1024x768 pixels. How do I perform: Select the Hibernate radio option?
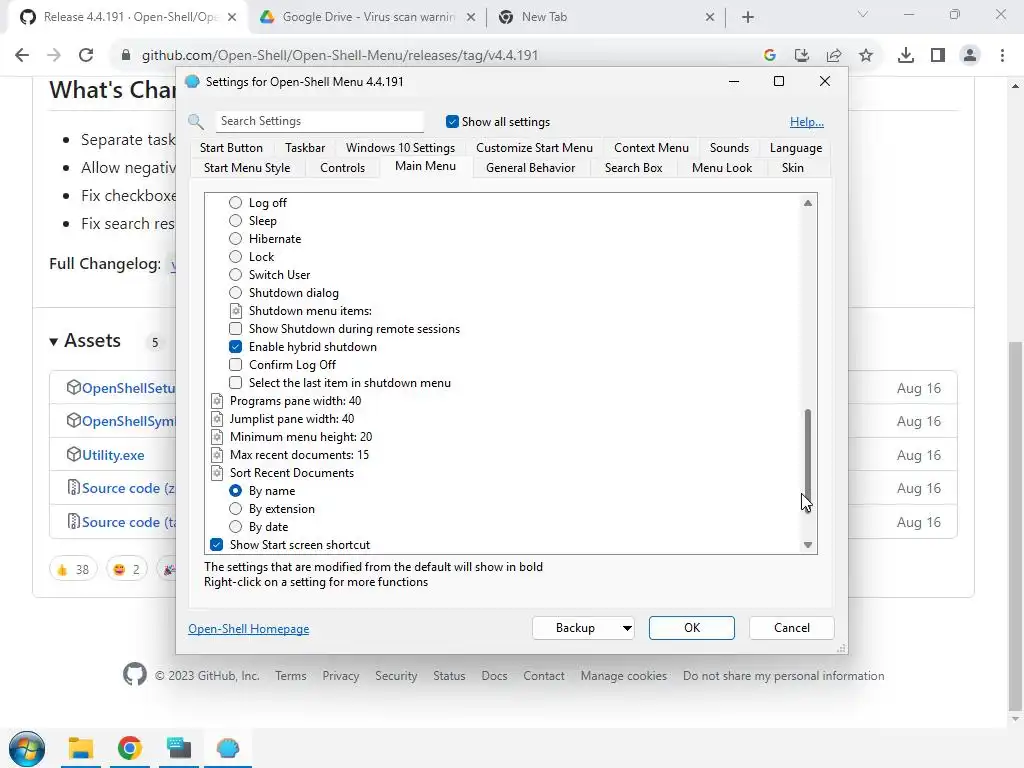tap(236, 238)
